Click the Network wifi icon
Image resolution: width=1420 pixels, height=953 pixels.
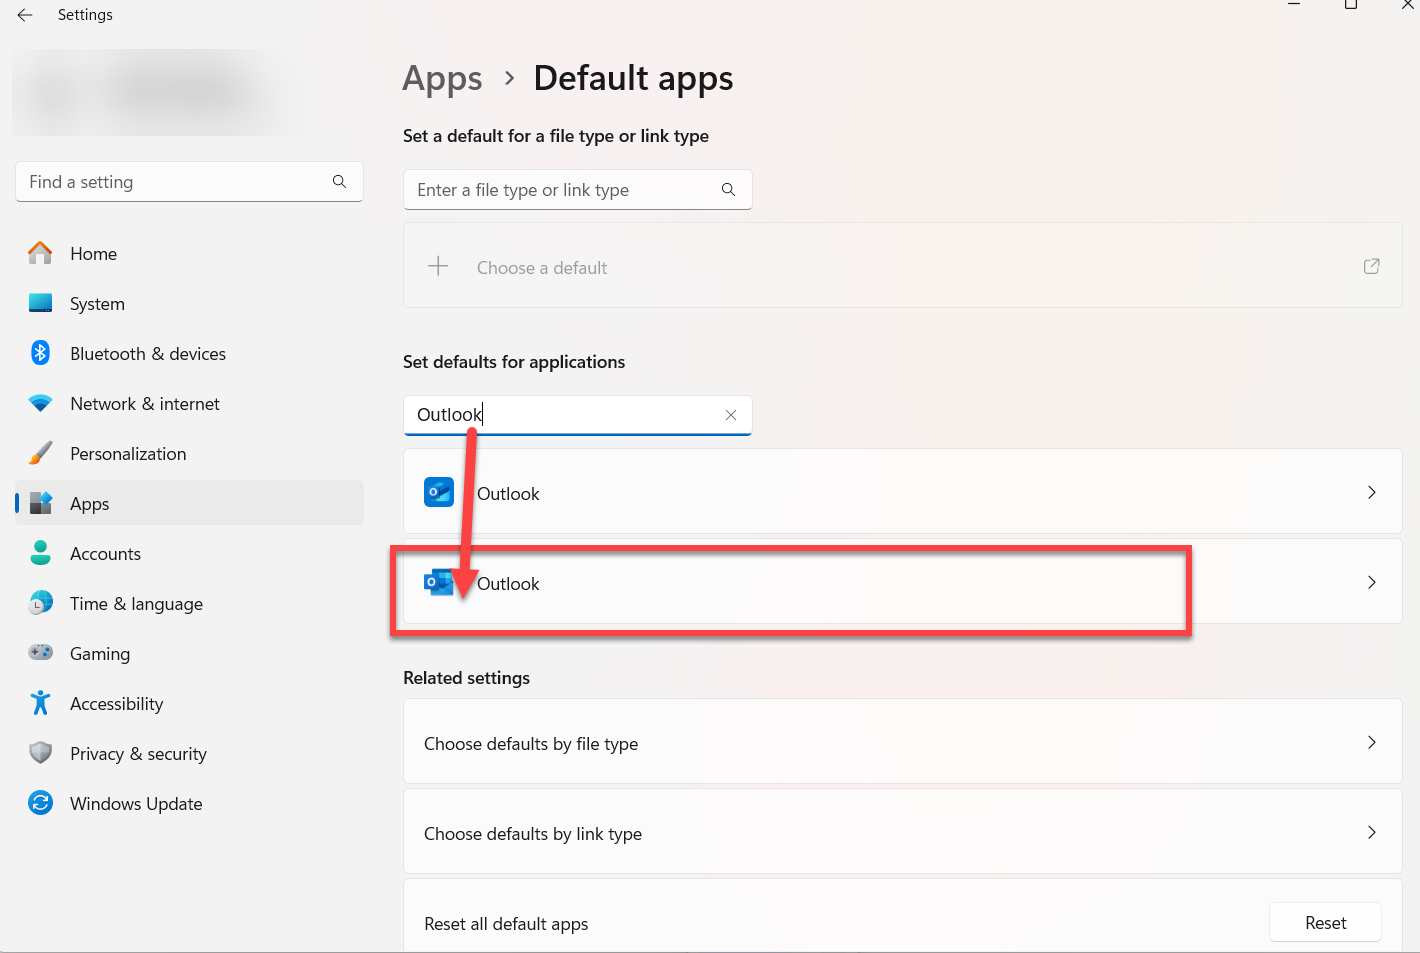[40, 403]
